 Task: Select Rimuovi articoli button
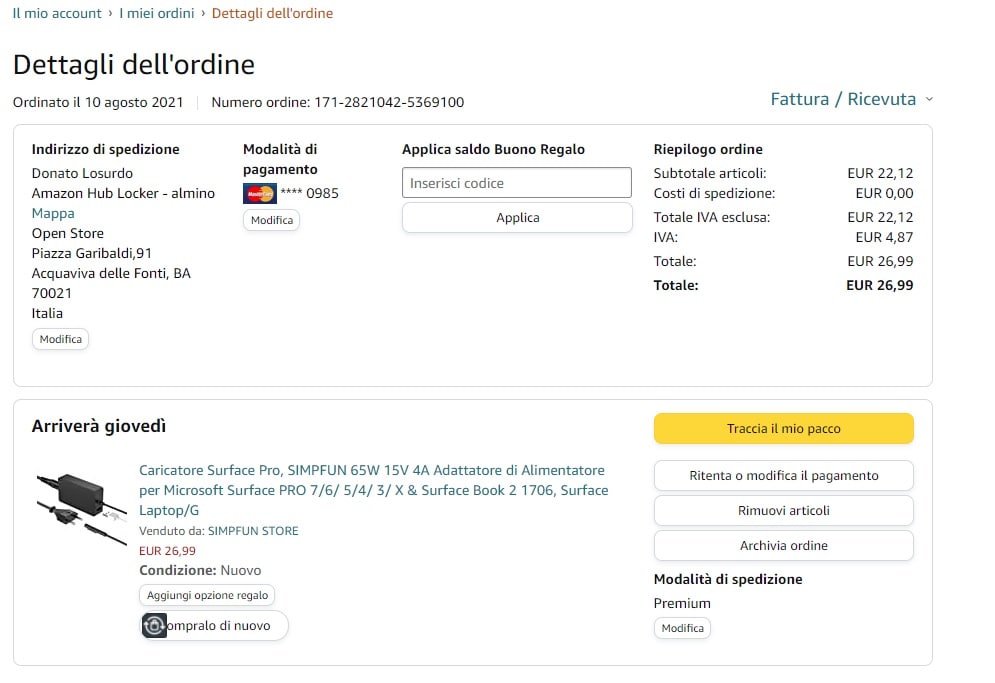(783, 510)
